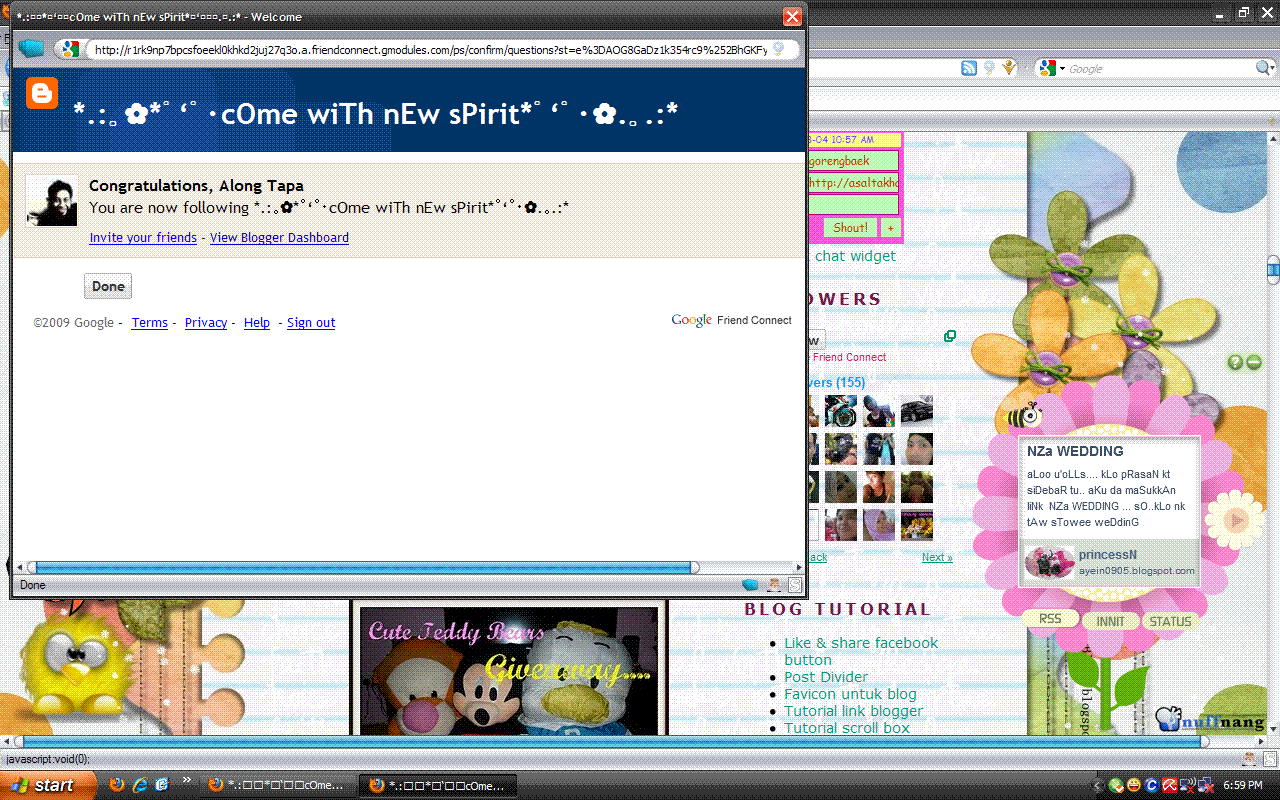Click Along Tapa profile picture

click(x=52, y=200)
